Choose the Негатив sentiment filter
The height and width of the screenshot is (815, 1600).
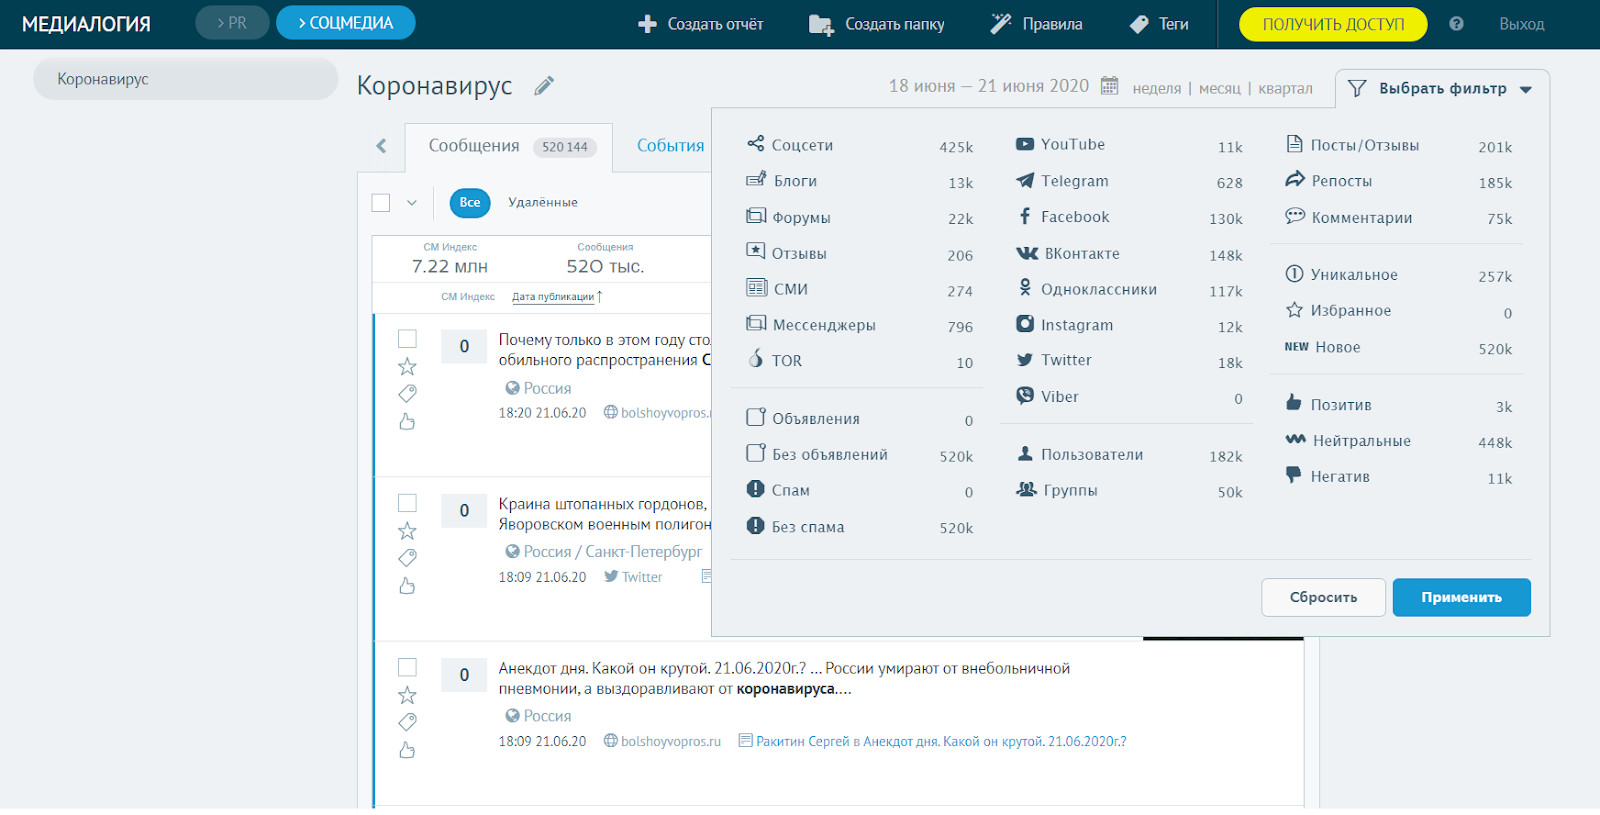1339,477
